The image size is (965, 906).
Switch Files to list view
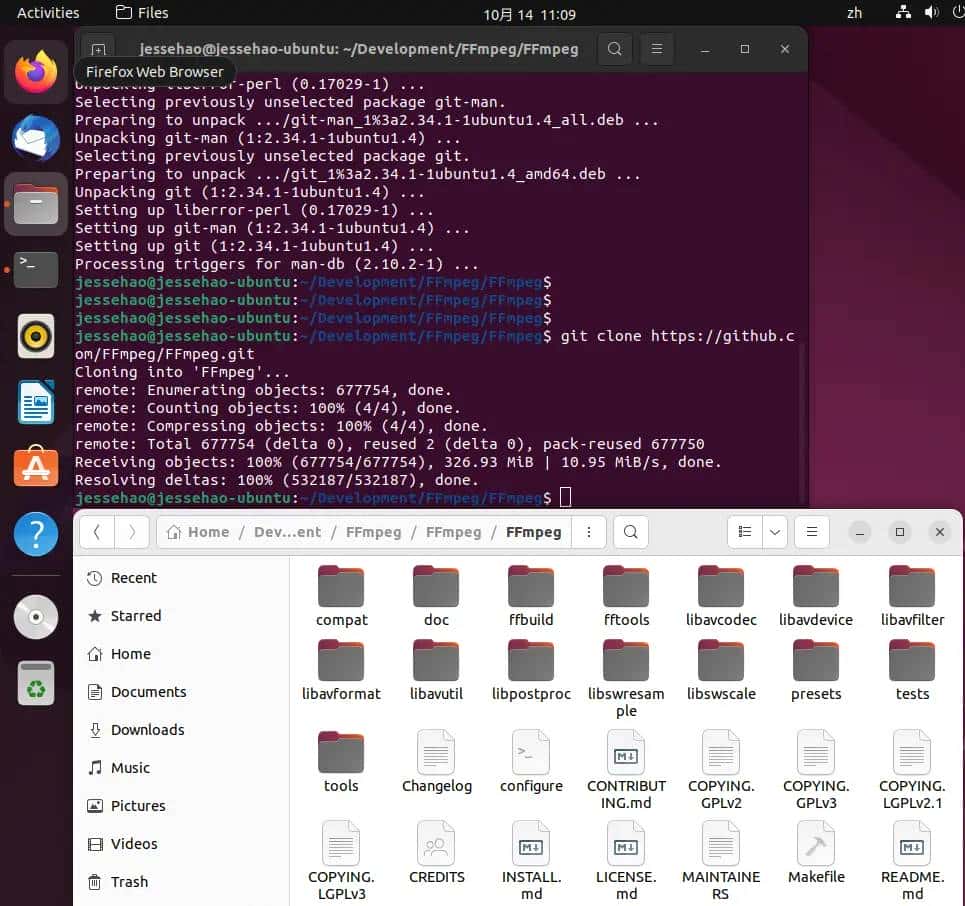(744, 532)
